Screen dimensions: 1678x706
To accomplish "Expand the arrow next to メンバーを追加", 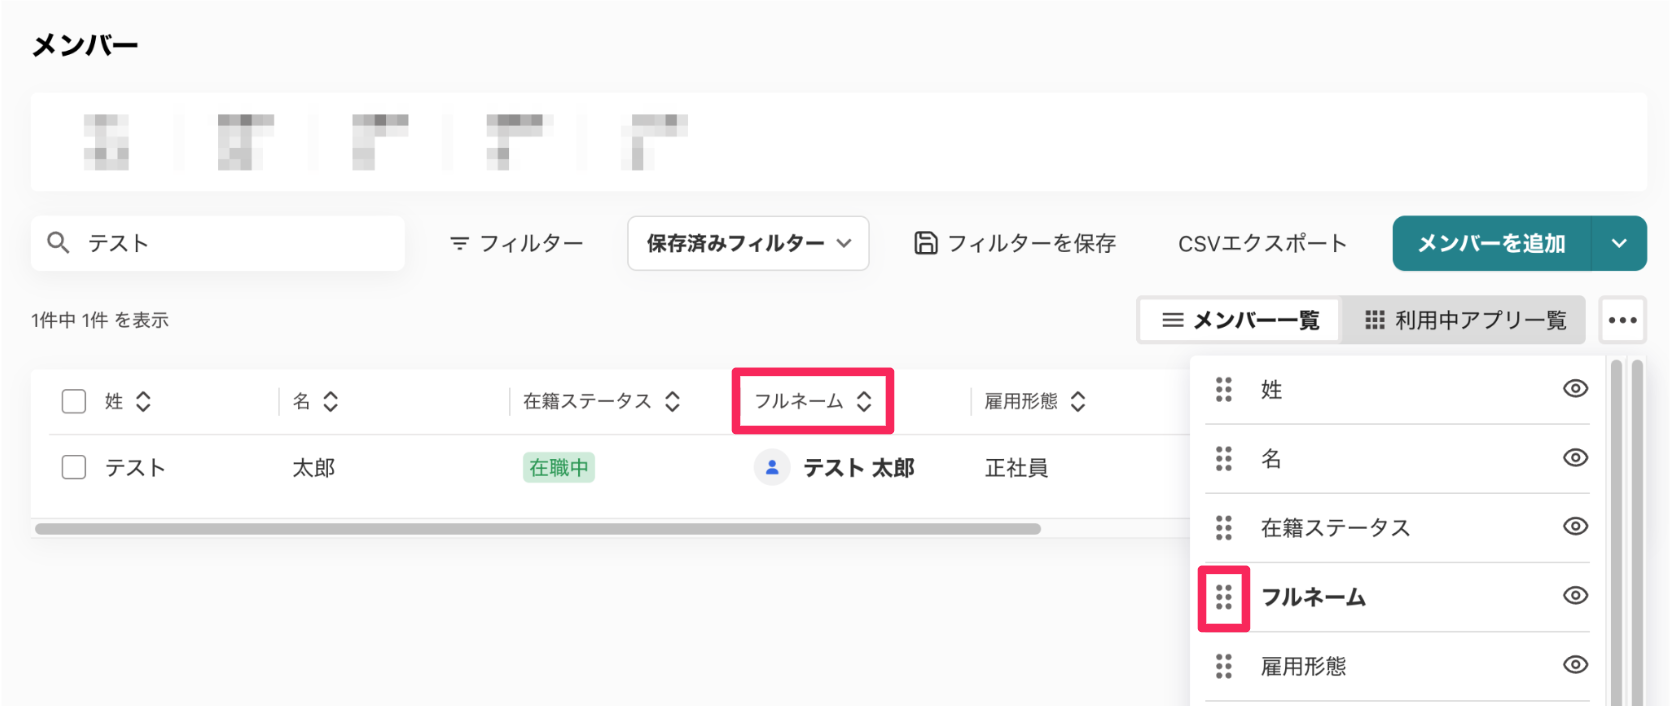I will (1619, 243).
